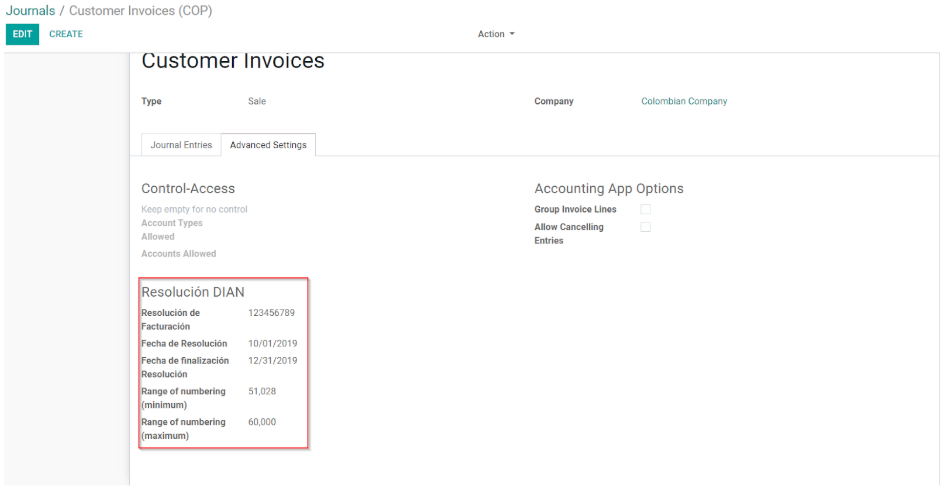Click the Accounts Allowed field label

click(179, 254)
